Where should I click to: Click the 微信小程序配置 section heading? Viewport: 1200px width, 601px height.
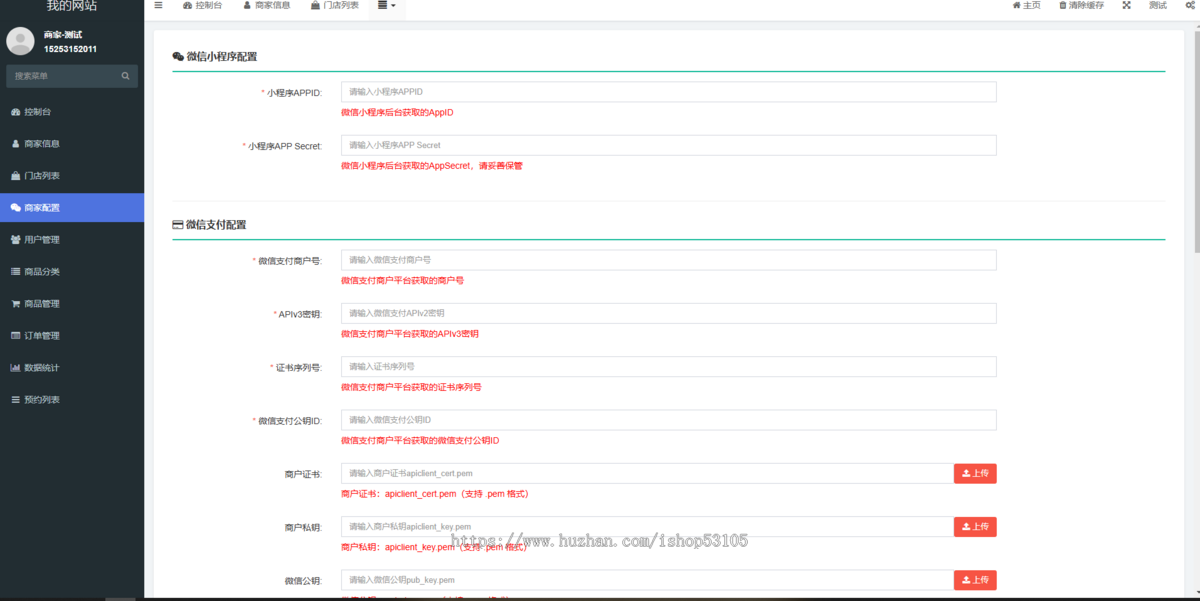click(214, 57)
